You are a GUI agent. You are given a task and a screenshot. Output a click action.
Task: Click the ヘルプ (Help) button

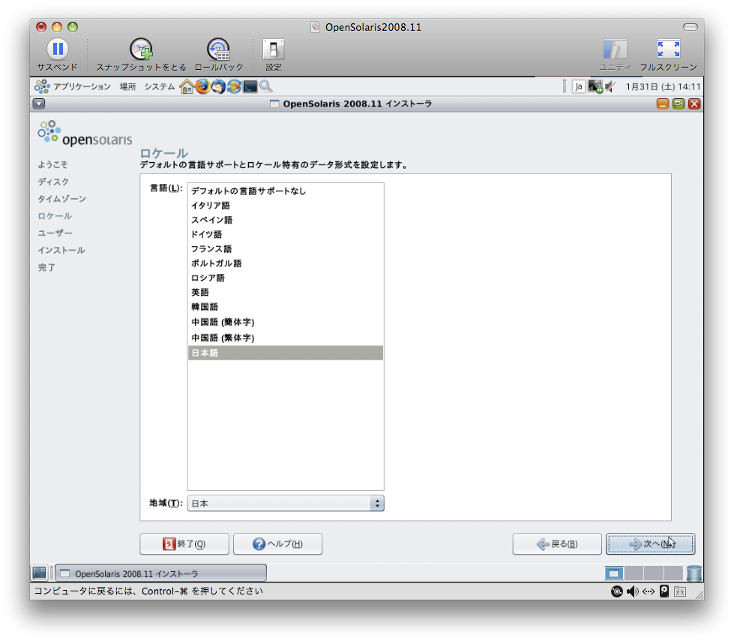(x=278, y=544)
